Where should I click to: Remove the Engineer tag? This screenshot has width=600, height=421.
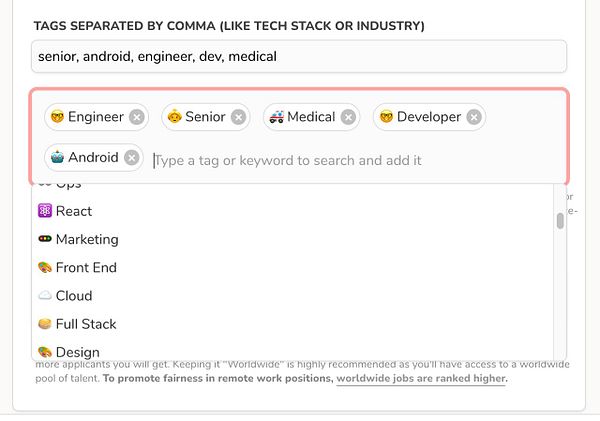point(137,117)
